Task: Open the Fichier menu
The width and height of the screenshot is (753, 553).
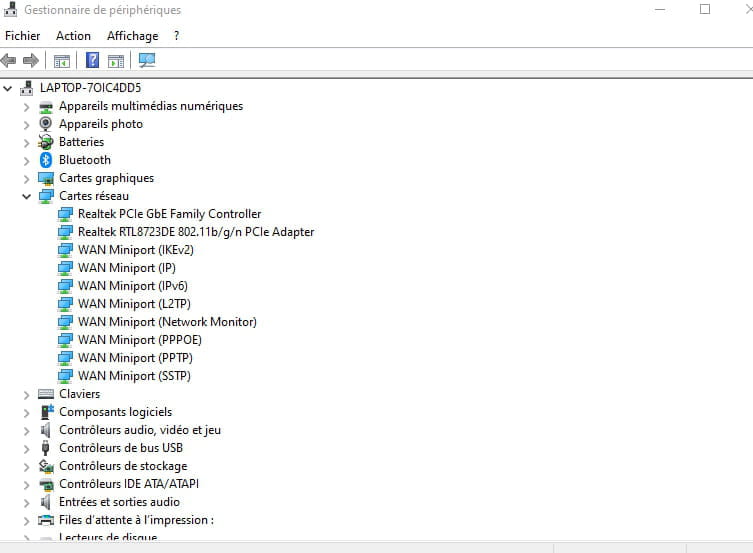Action: click(x=23, y=36)
